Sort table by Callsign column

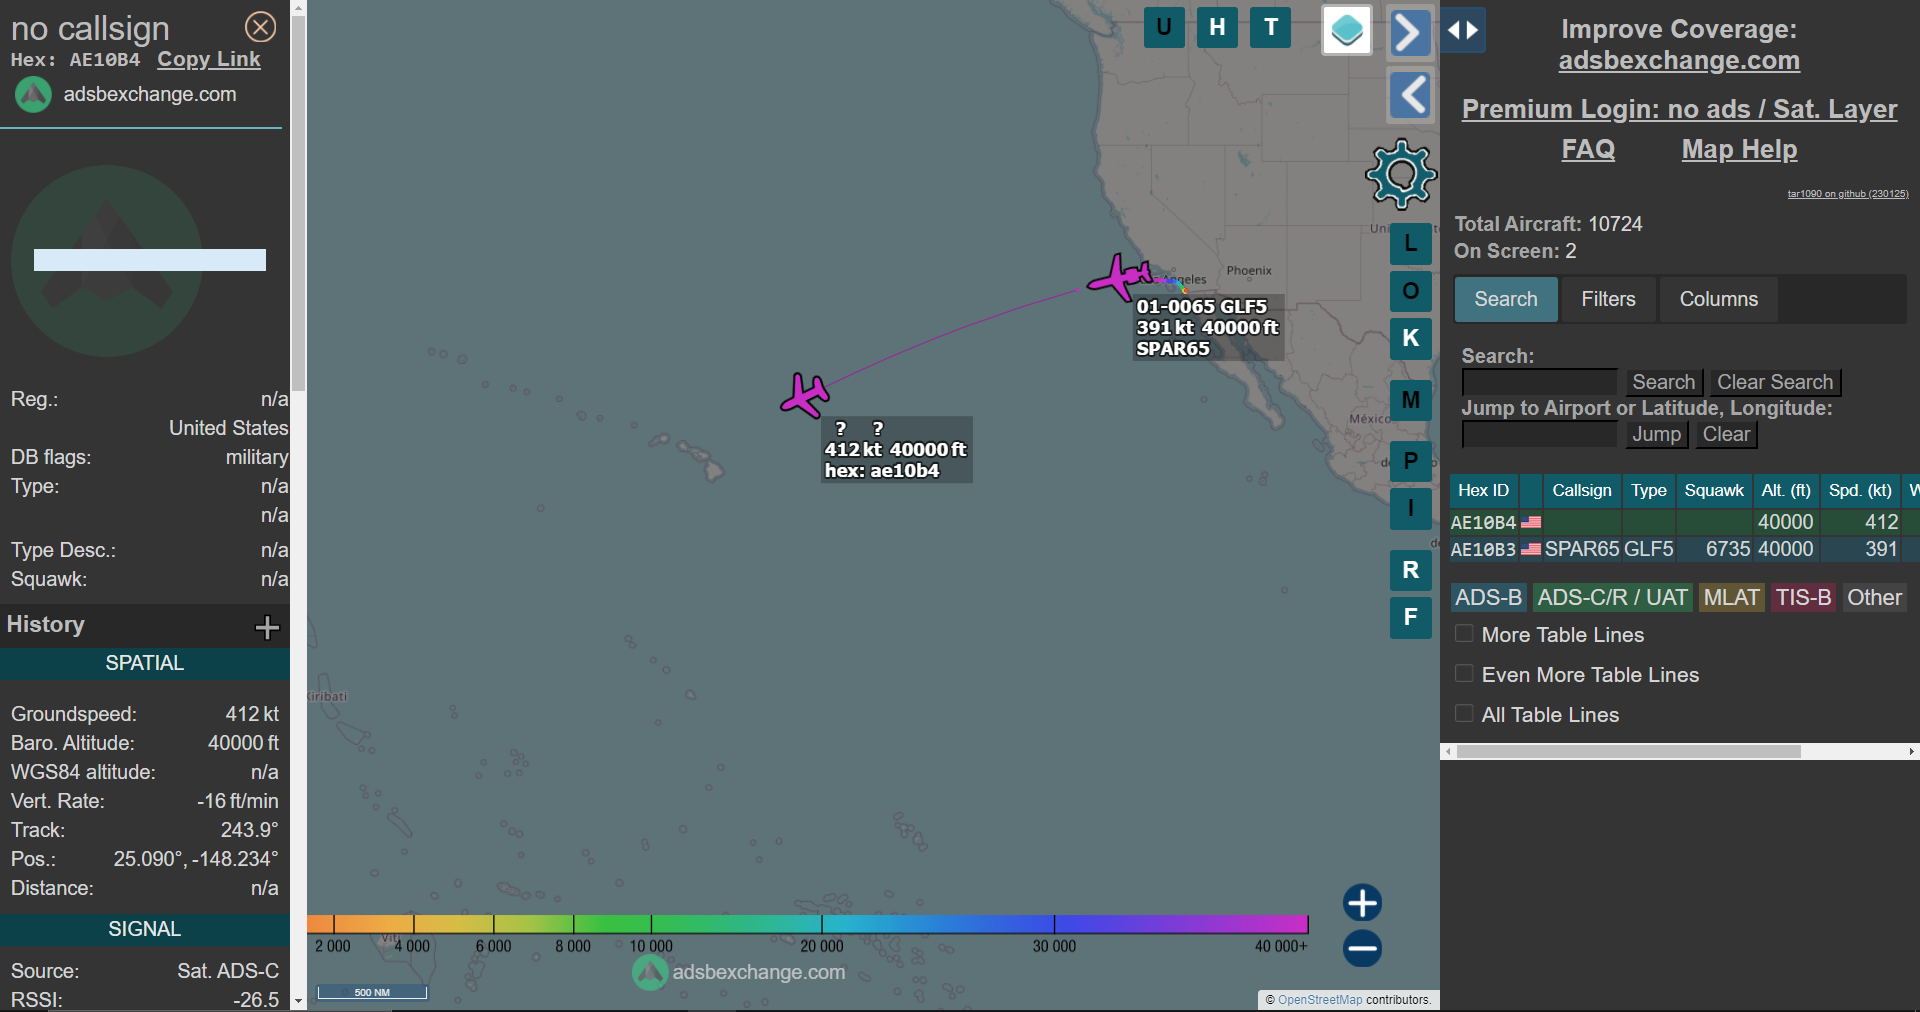coord(1581,491)
